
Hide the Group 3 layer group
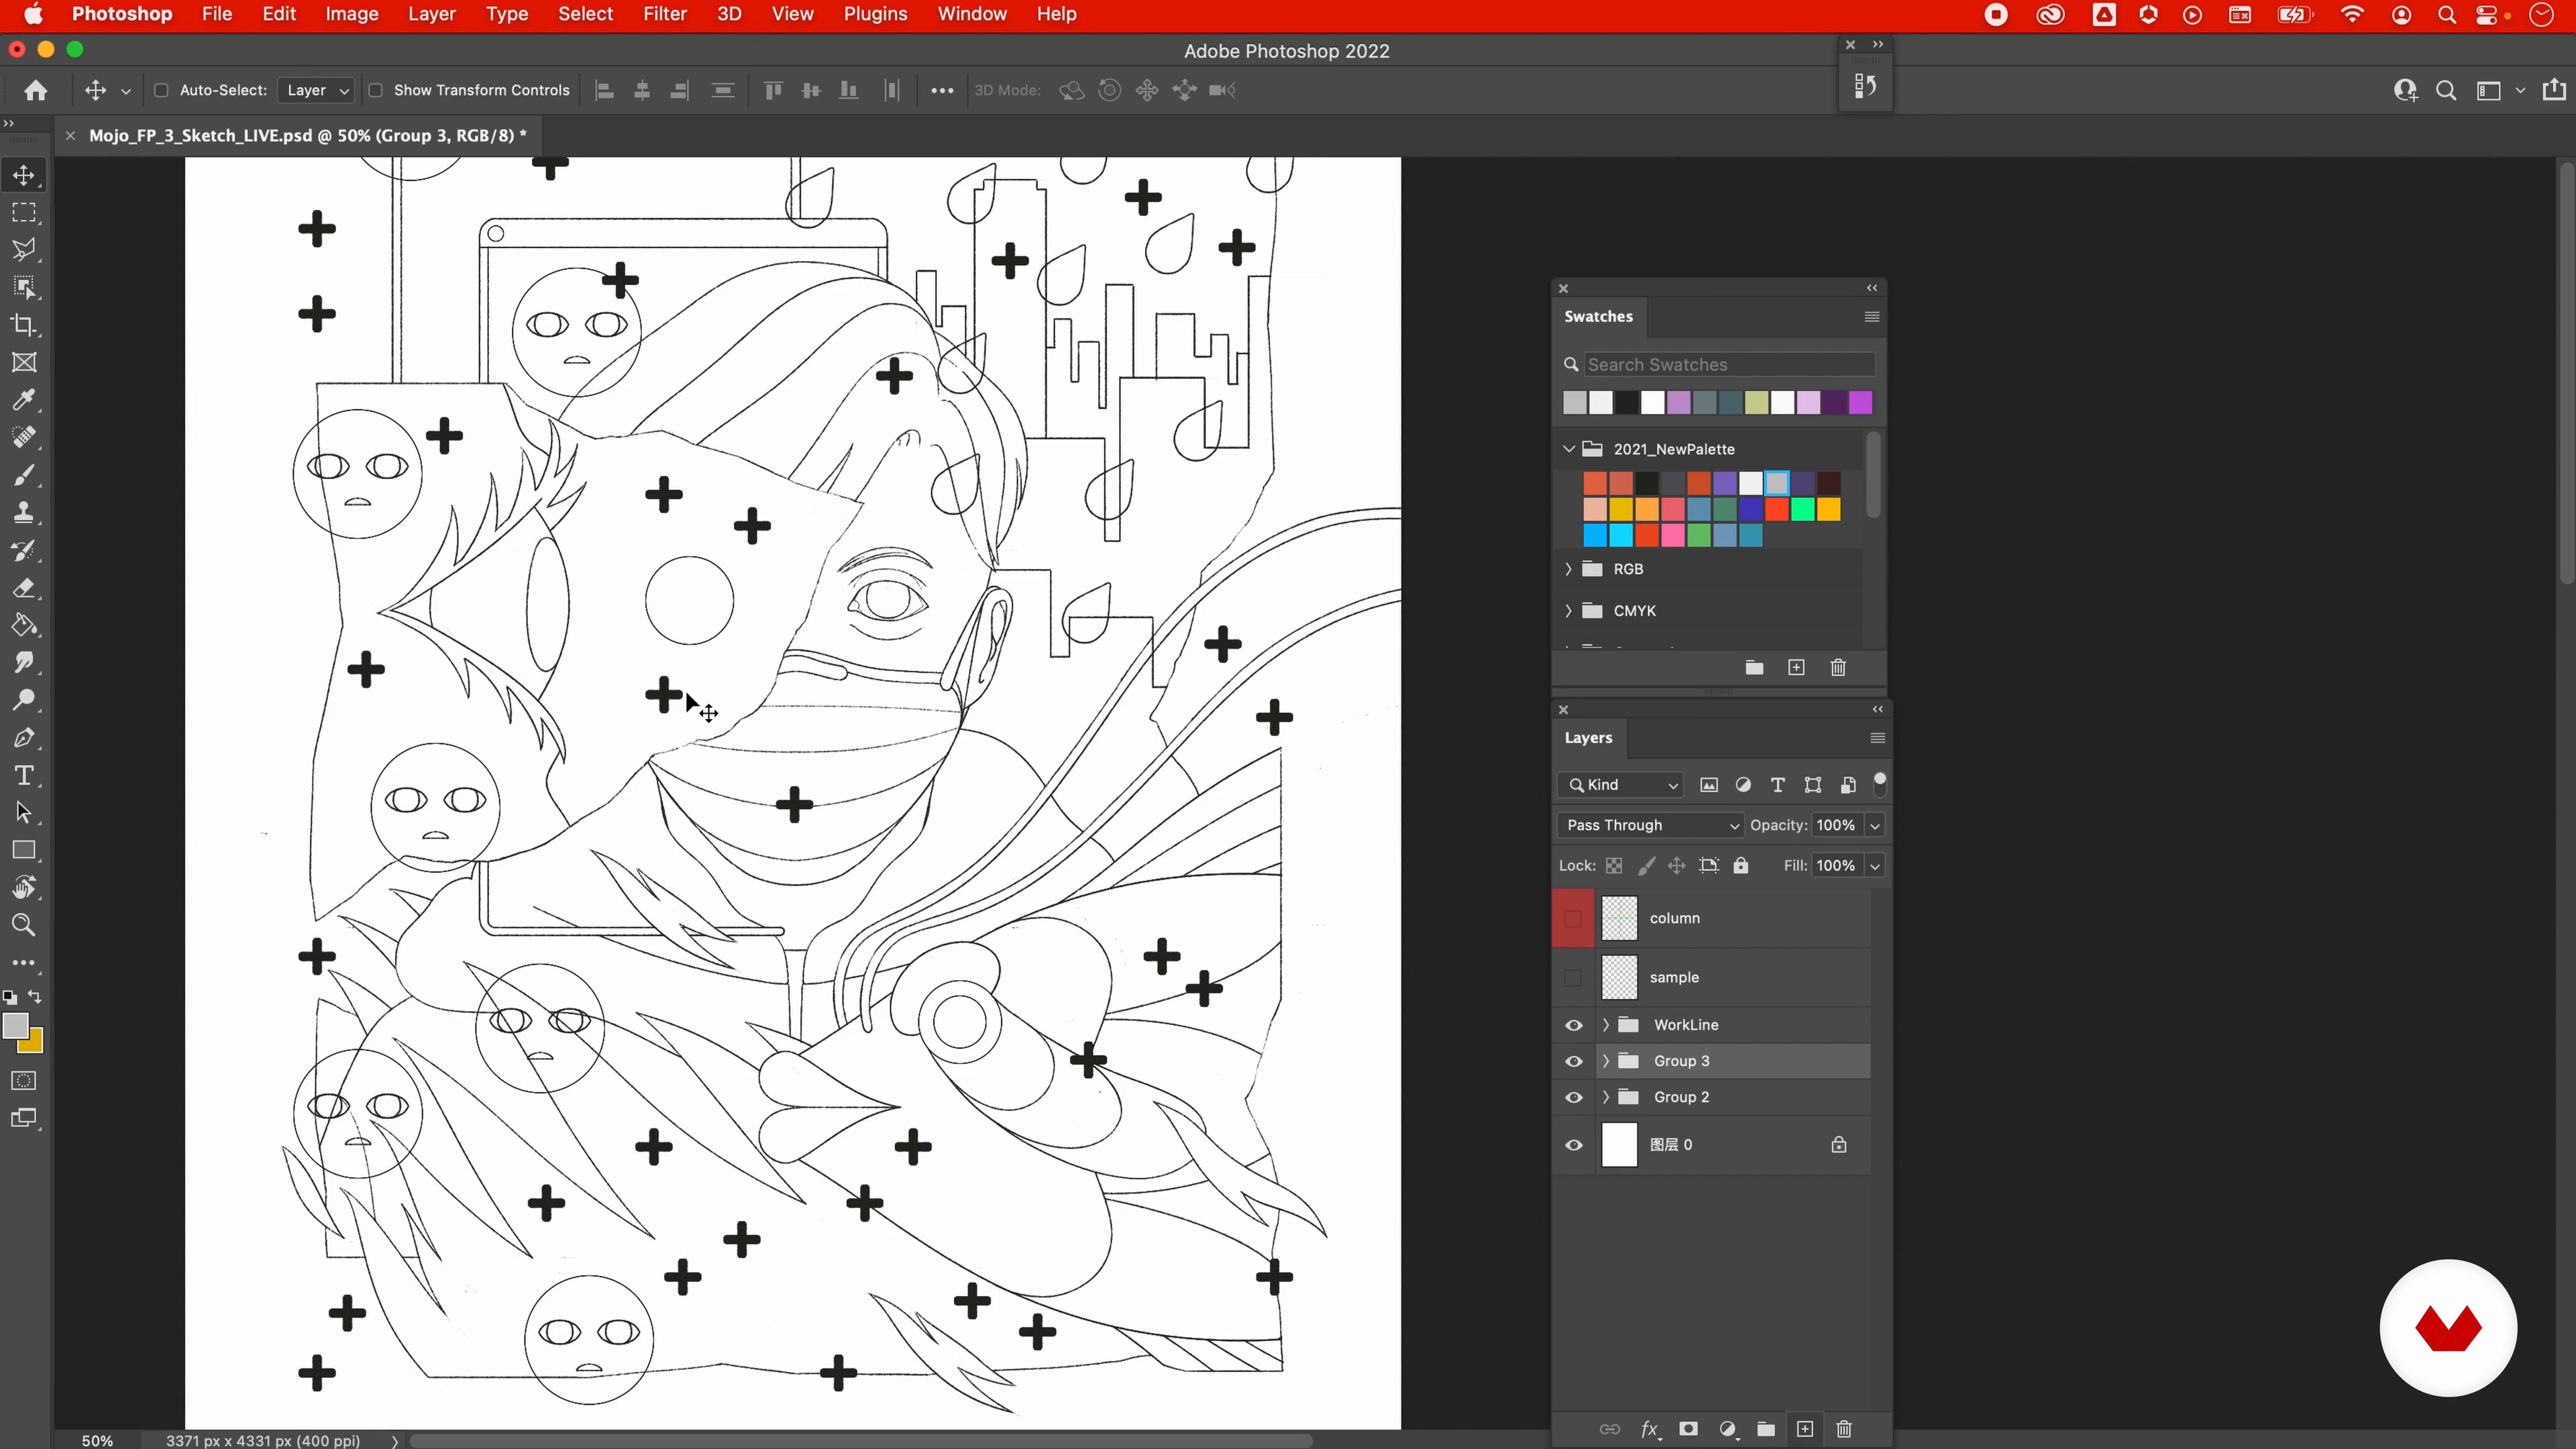pyautogui.click(x=1574, y=1061)
